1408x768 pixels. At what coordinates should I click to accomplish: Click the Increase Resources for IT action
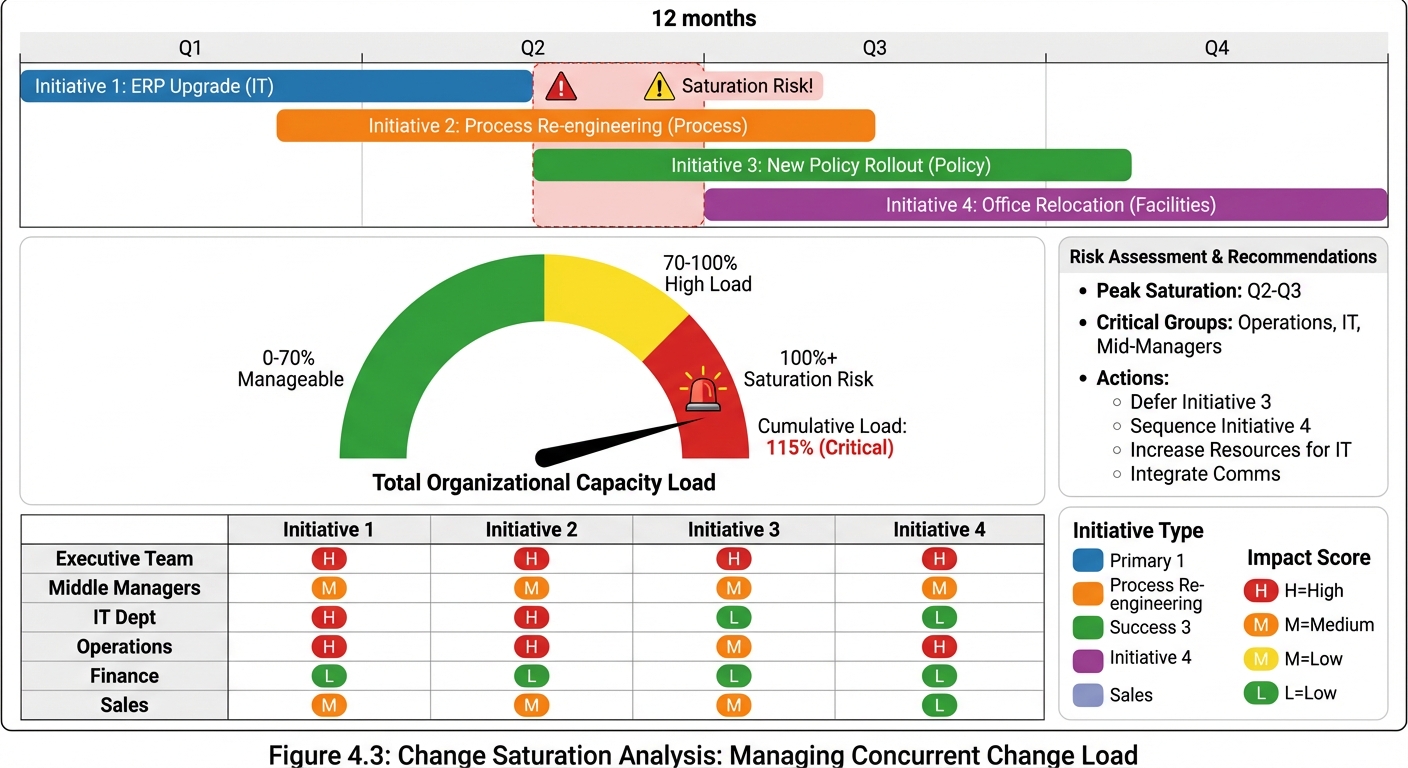tap(1240, 450)
